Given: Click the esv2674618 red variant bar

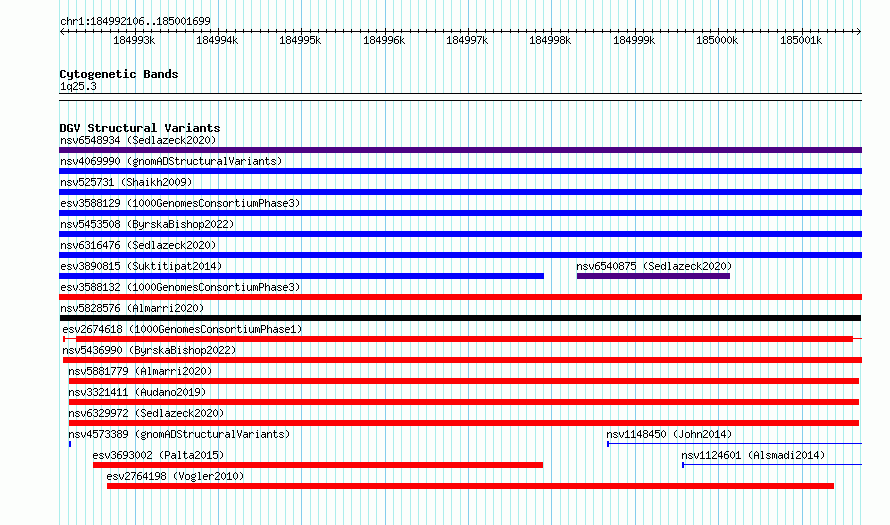Looking at the screenshot, I should tap(464, 339).
